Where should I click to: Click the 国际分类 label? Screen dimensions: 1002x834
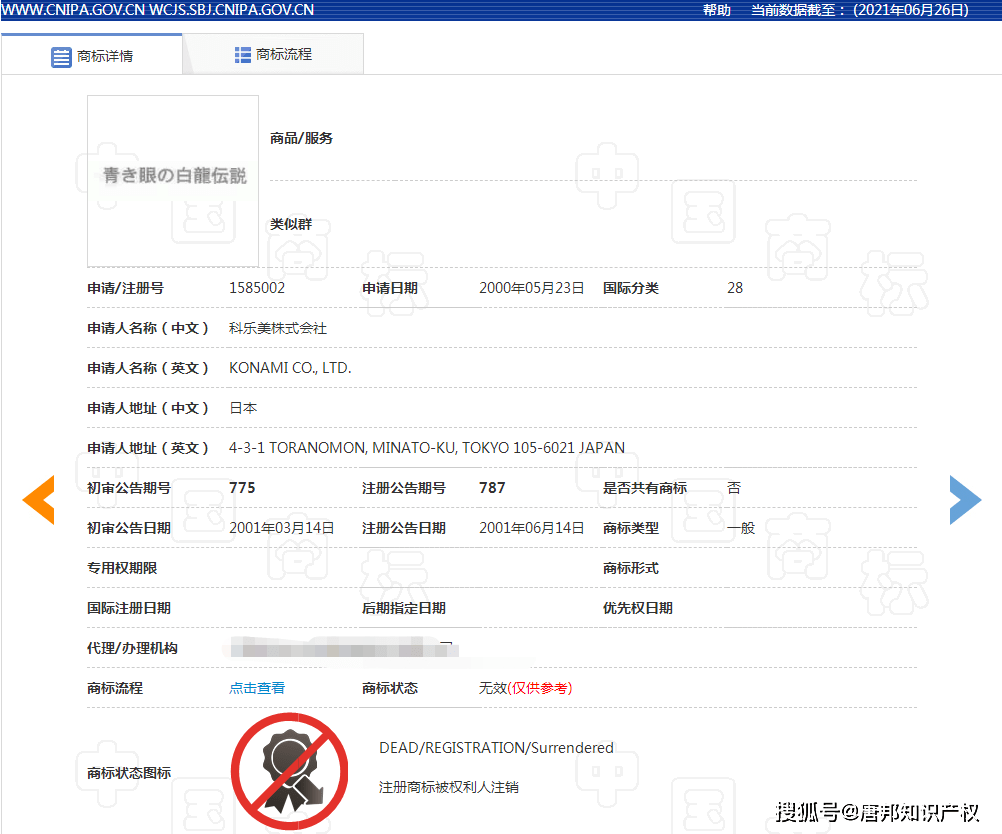tap(631, 288)
